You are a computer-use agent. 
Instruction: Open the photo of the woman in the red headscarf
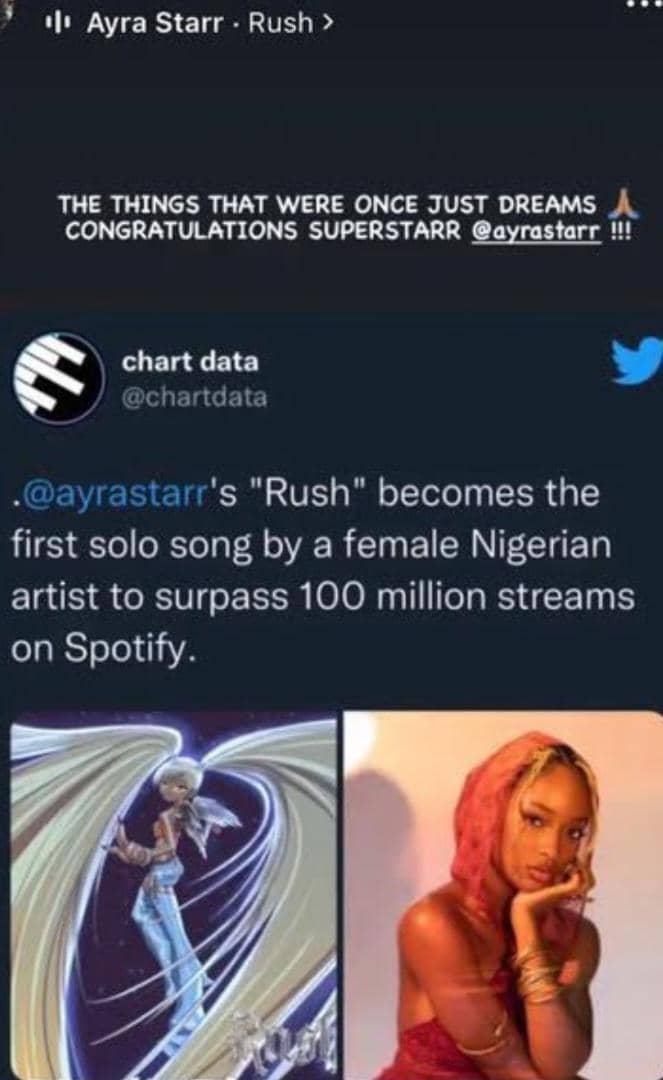click(503, 896)
